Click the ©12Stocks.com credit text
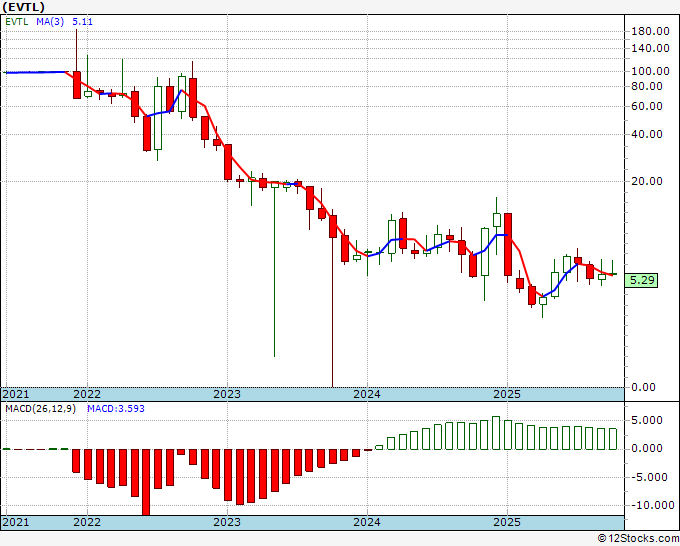 (x=638, y=539)
